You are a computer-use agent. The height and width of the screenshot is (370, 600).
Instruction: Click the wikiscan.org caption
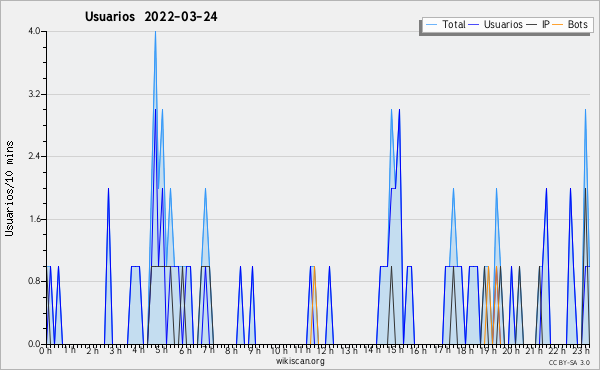[x=300, y=361]
